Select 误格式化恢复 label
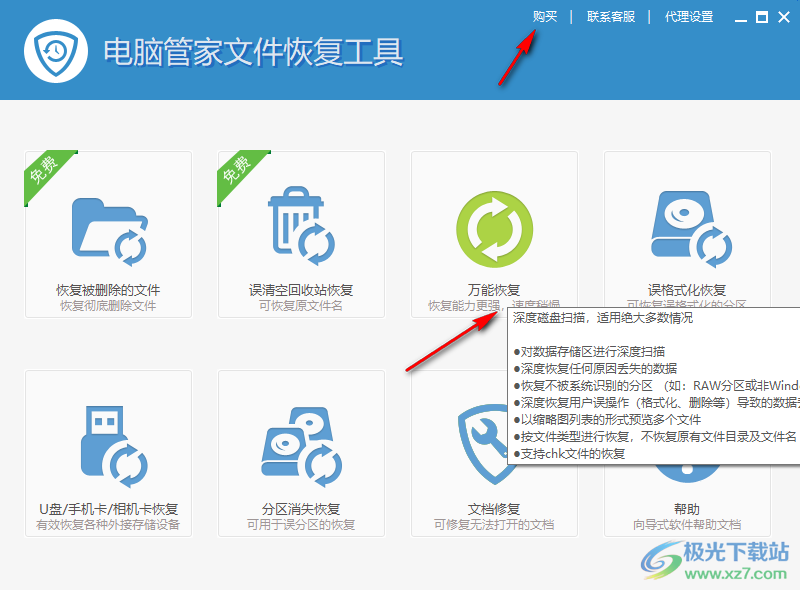 point(687,290)
